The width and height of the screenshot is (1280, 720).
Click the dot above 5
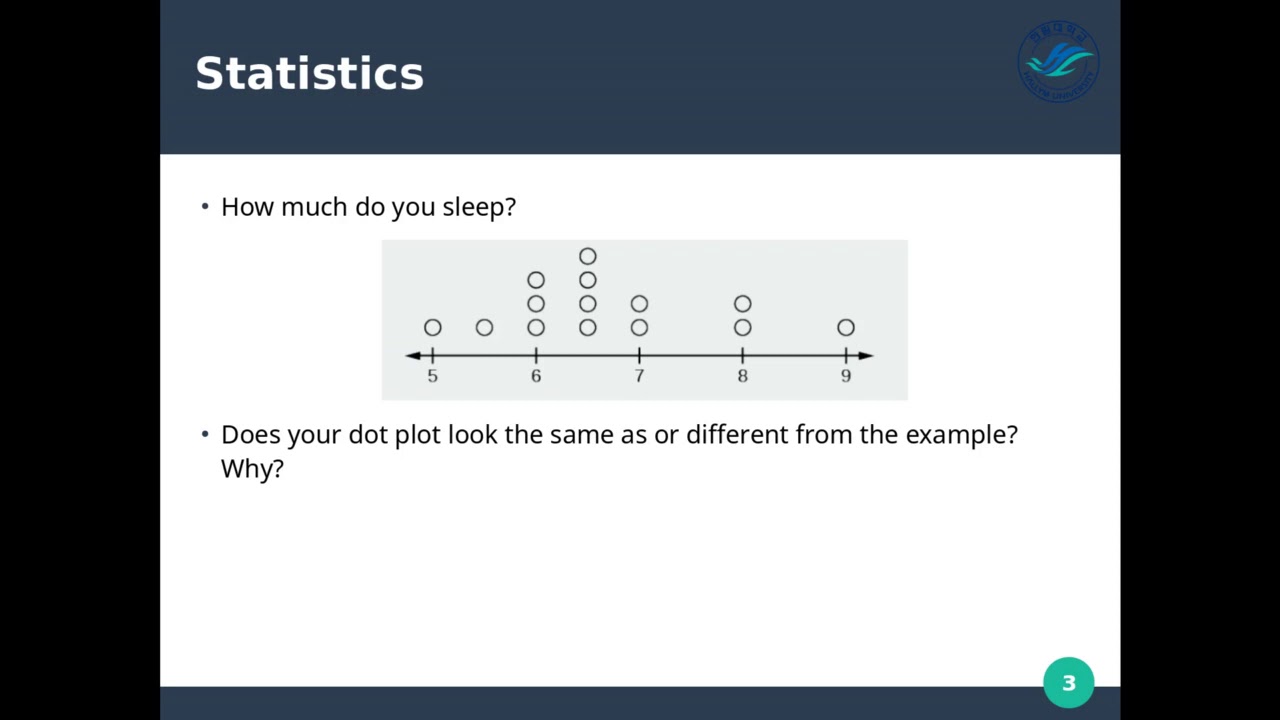click(x=432, y=327)
